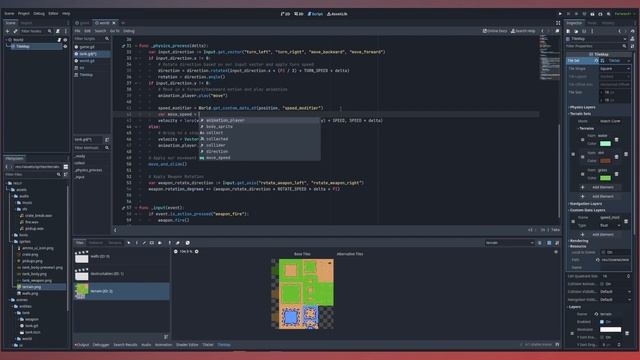640x360 pixels.
Task: Open the Help menu
Action: coord(66,13)
